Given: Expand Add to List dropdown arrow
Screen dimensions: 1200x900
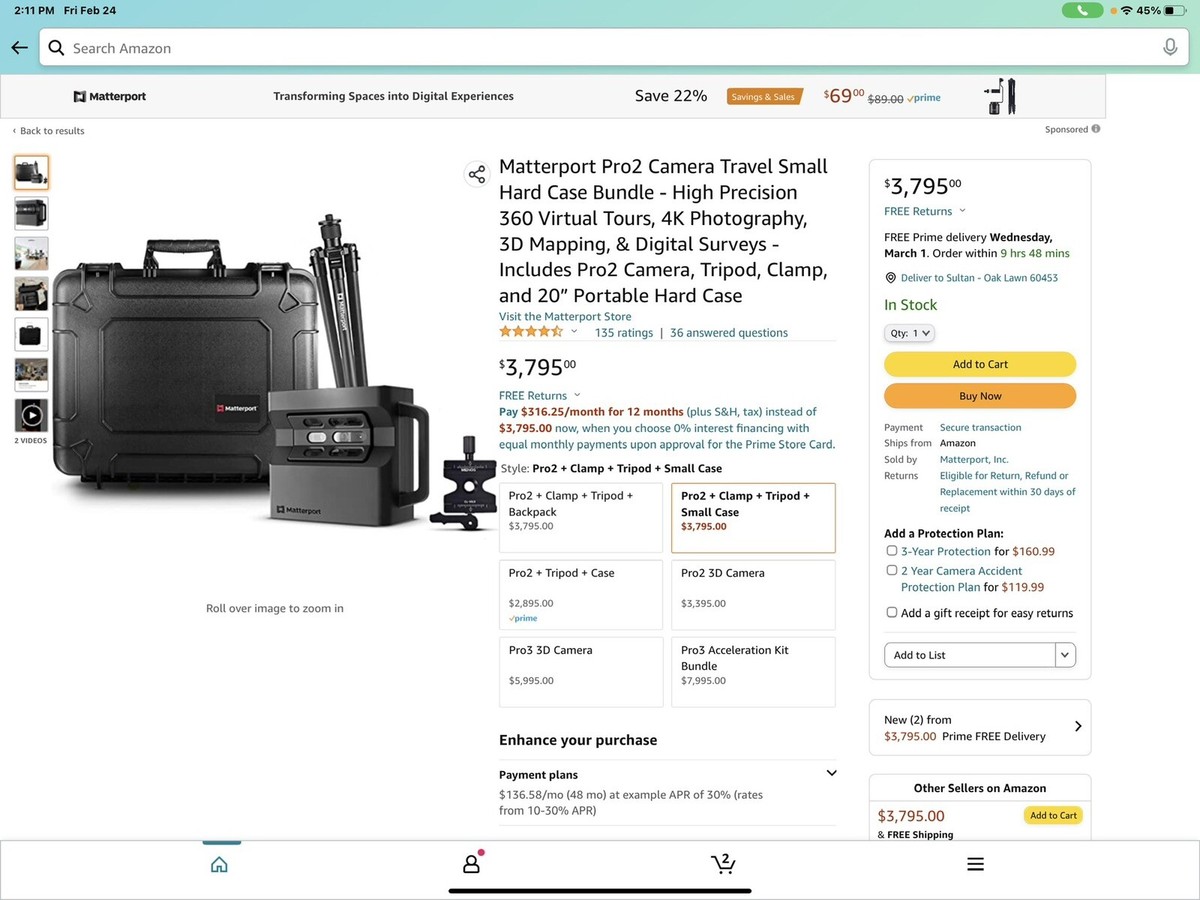Looking at the screenshot, I should pos(1065,655).
